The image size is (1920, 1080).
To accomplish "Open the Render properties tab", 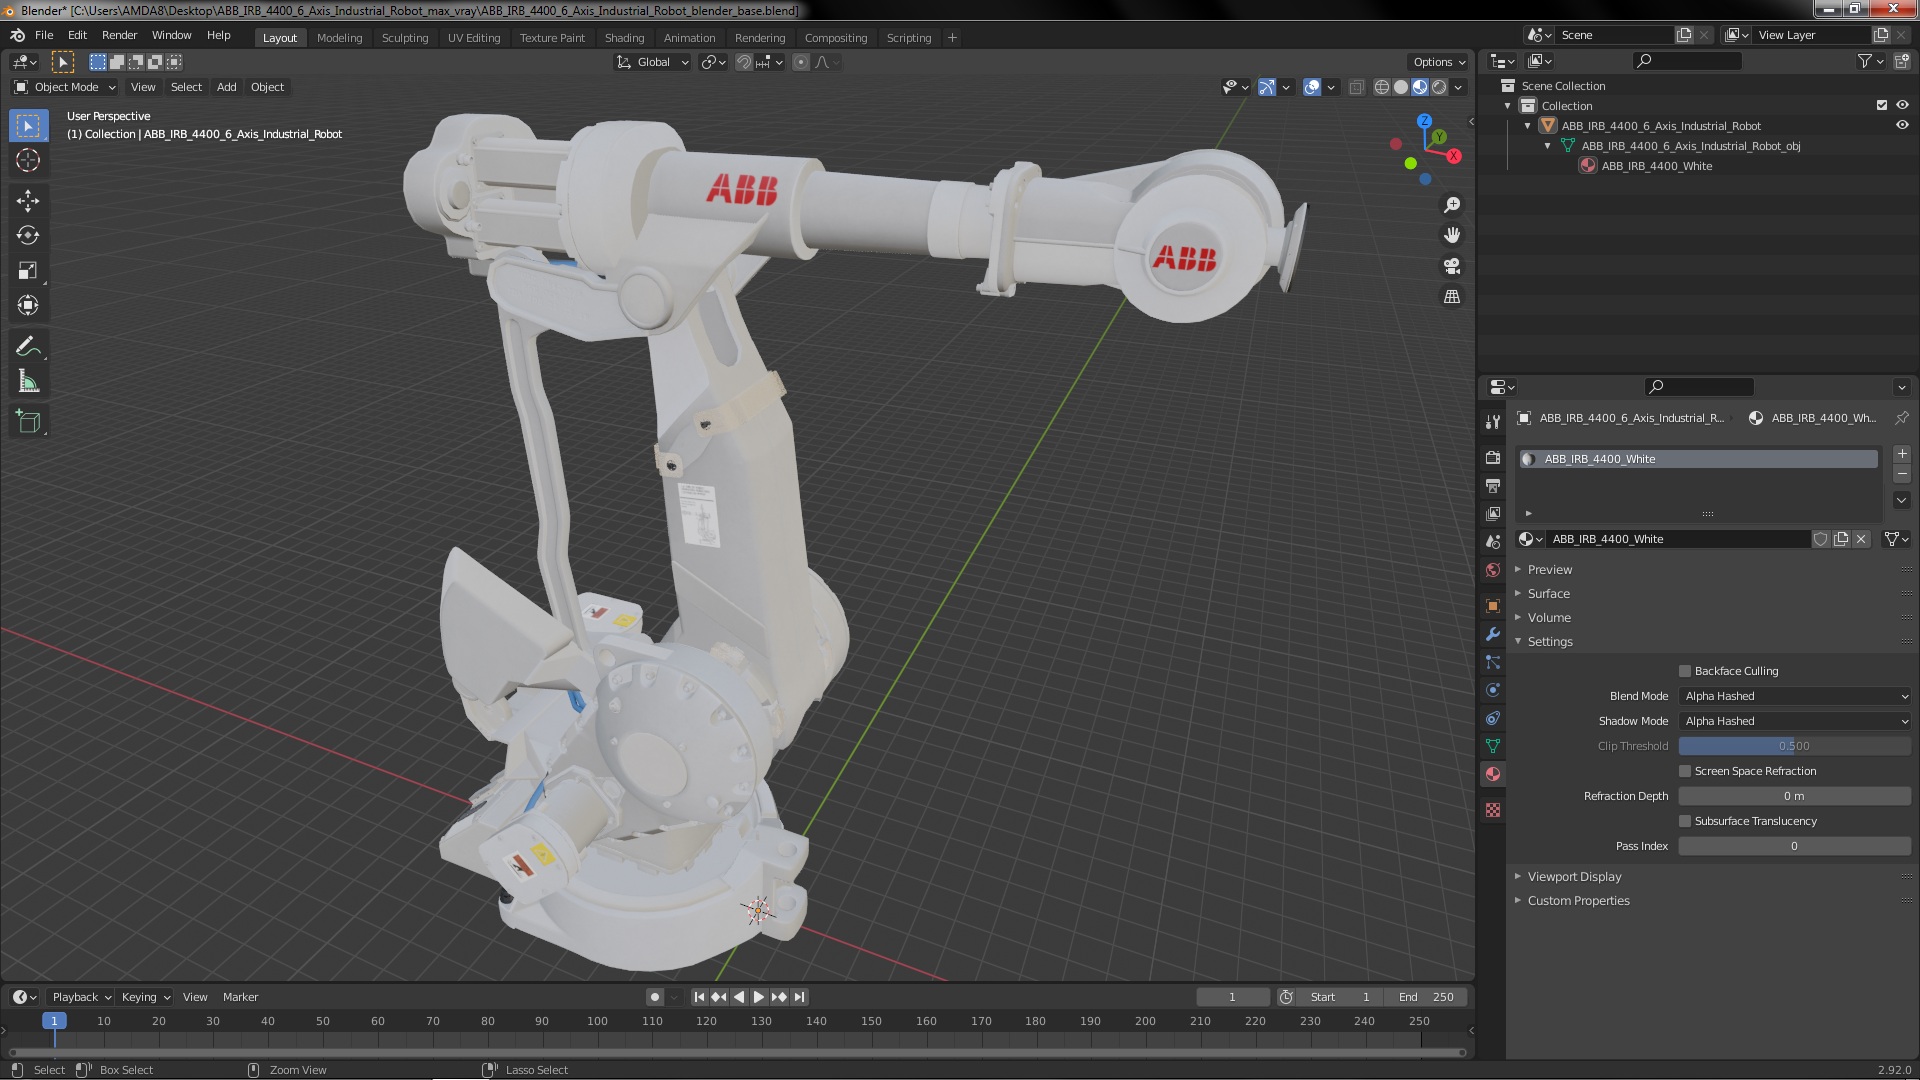I will (x=1493, y=457).
